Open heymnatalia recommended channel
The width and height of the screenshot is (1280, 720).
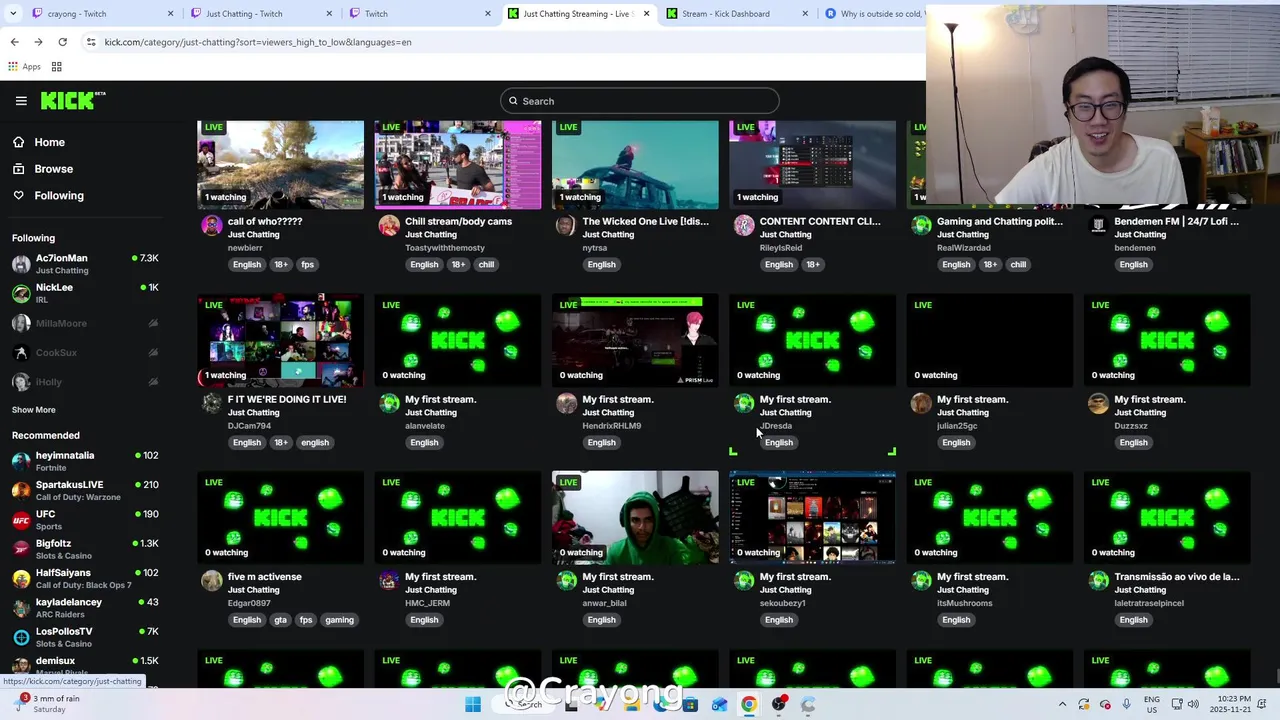[x=85, y=461]
